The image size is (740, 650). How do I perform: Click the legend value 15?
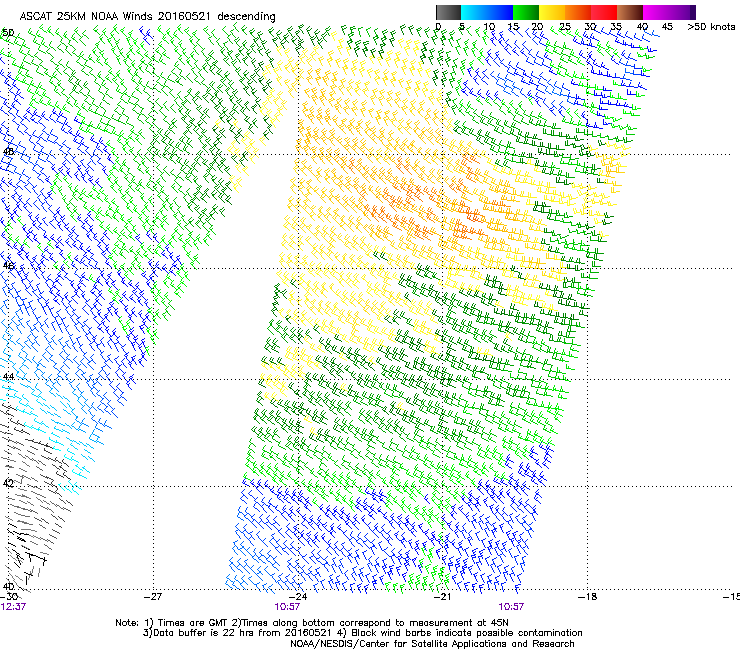pos(513,26)
